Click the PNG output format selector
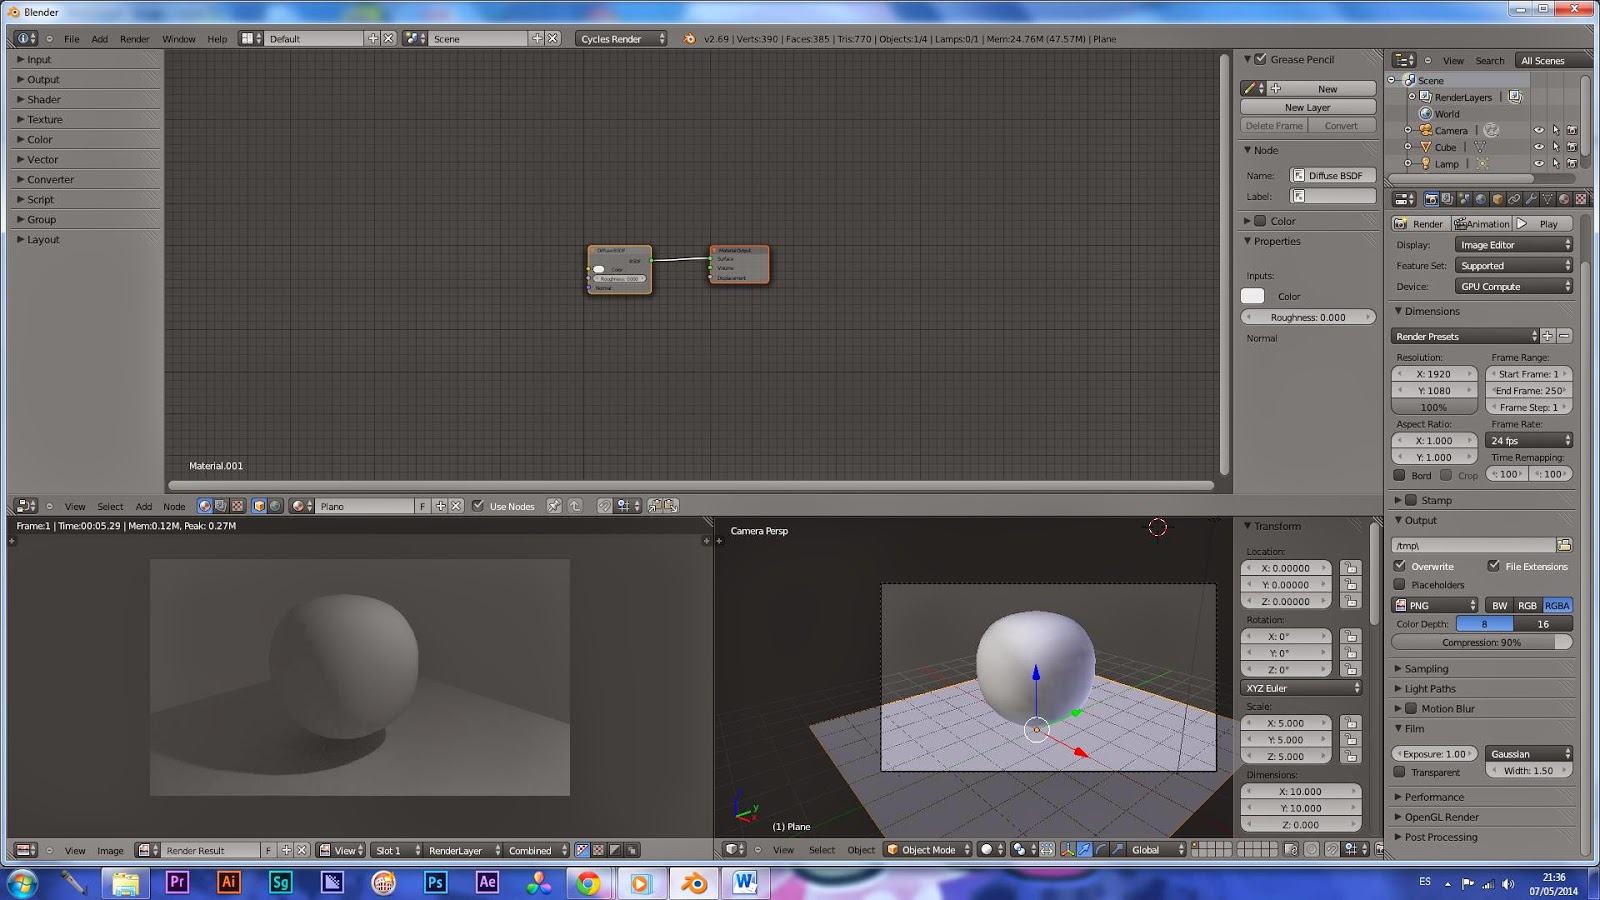Image resolution: width=1600 pixels, height=900 pixels. coord(1432,605)
